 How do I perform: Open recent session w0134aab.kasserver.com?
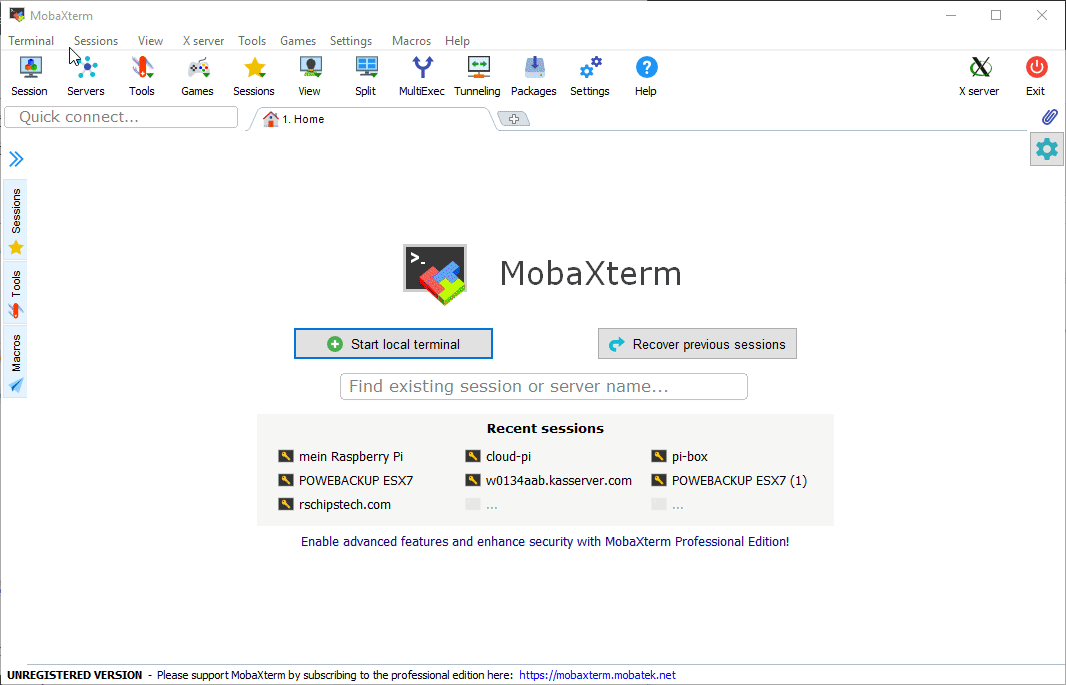pyautogui.click(x=549, y=480)
